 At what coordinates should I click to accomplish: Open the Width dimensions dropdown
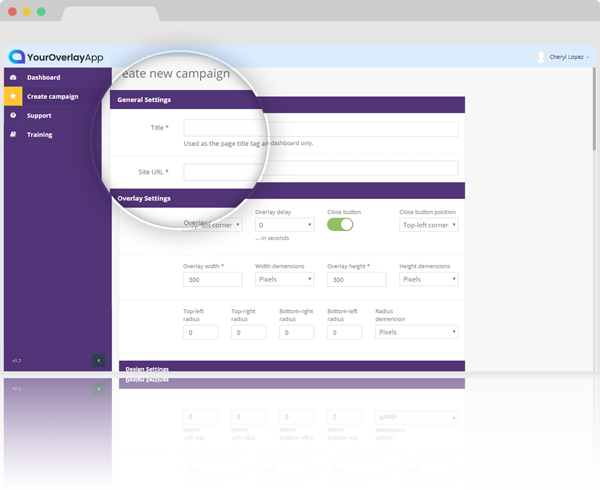284,280
